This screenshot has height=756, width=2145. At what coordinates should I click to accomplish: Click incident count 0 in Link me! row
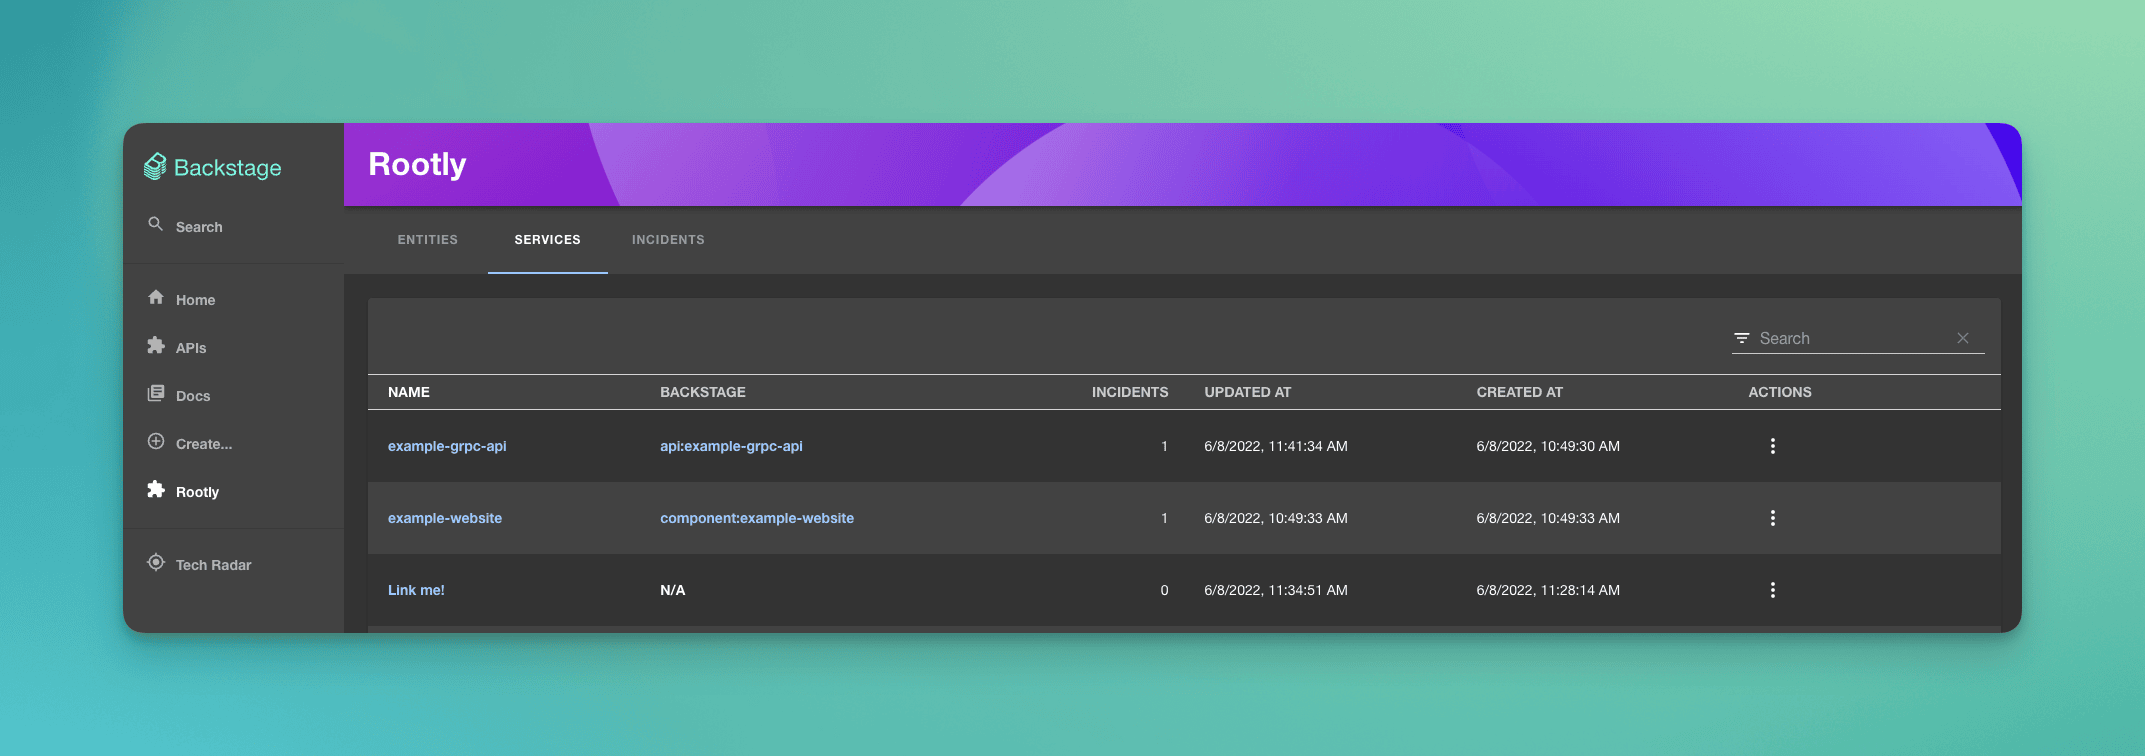(1164, 590)
